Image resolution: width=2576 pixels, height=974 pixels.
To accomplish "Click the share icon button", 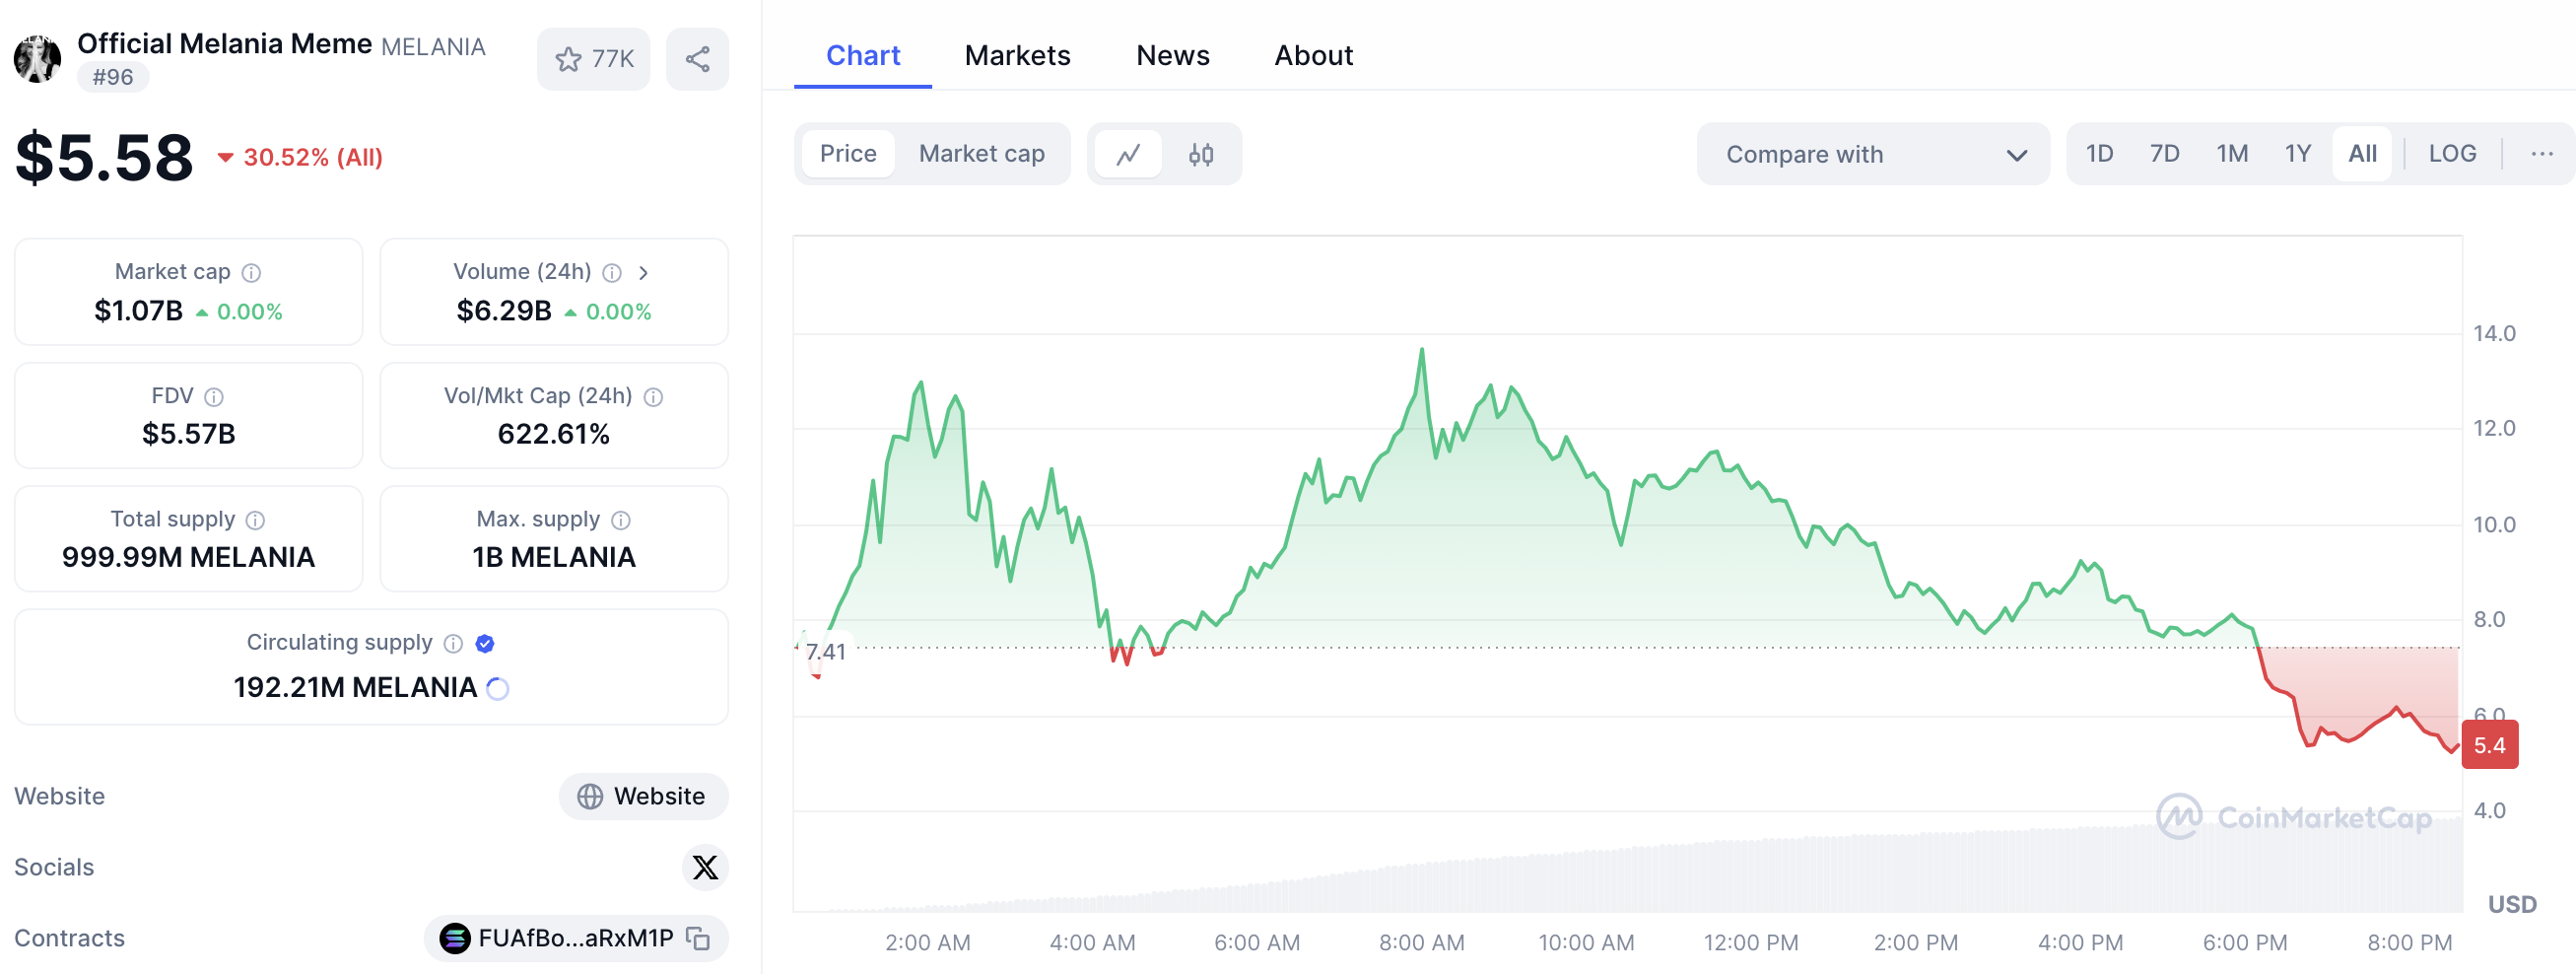I will [697, 59].
